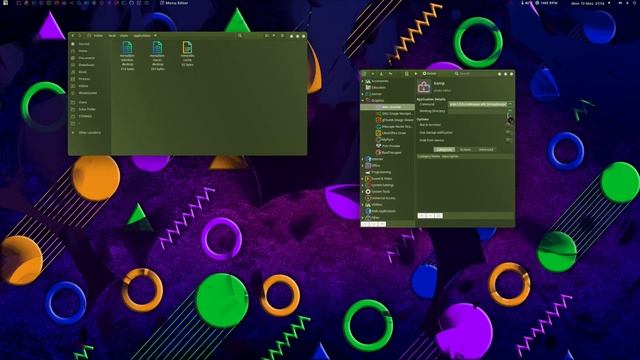This screenshot has width=640, height=360.
Task: Click the undo arrow in Menu Editor toolbar
Action: point(390,74)
